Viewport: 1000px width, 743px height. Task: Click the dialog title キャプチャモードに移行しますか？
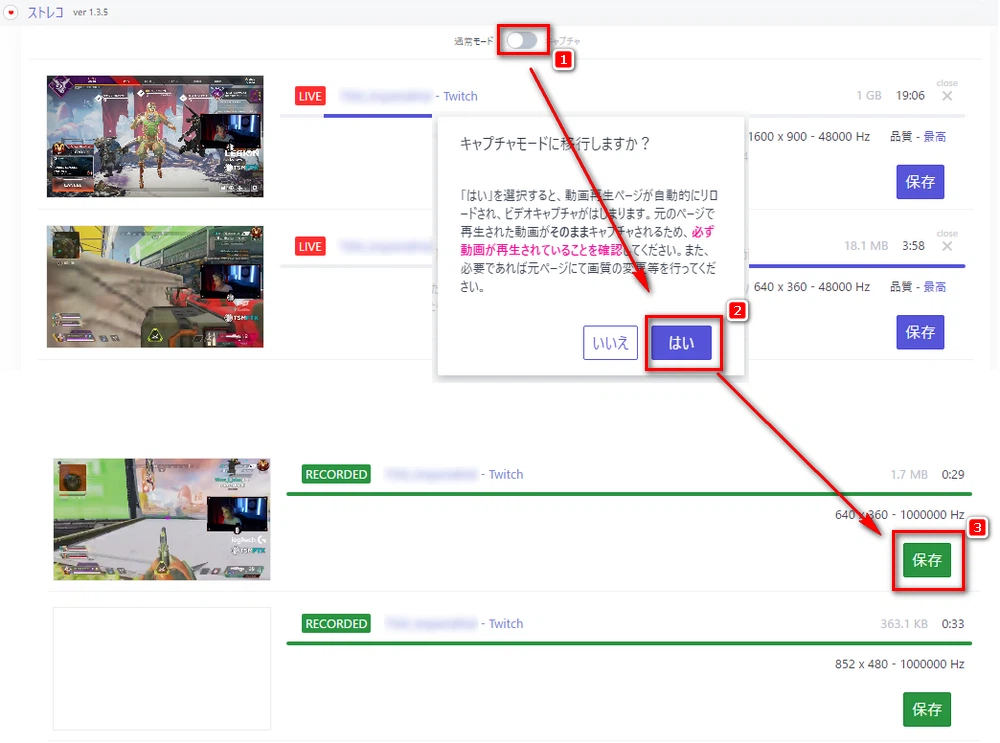click(x=555, y=143)
